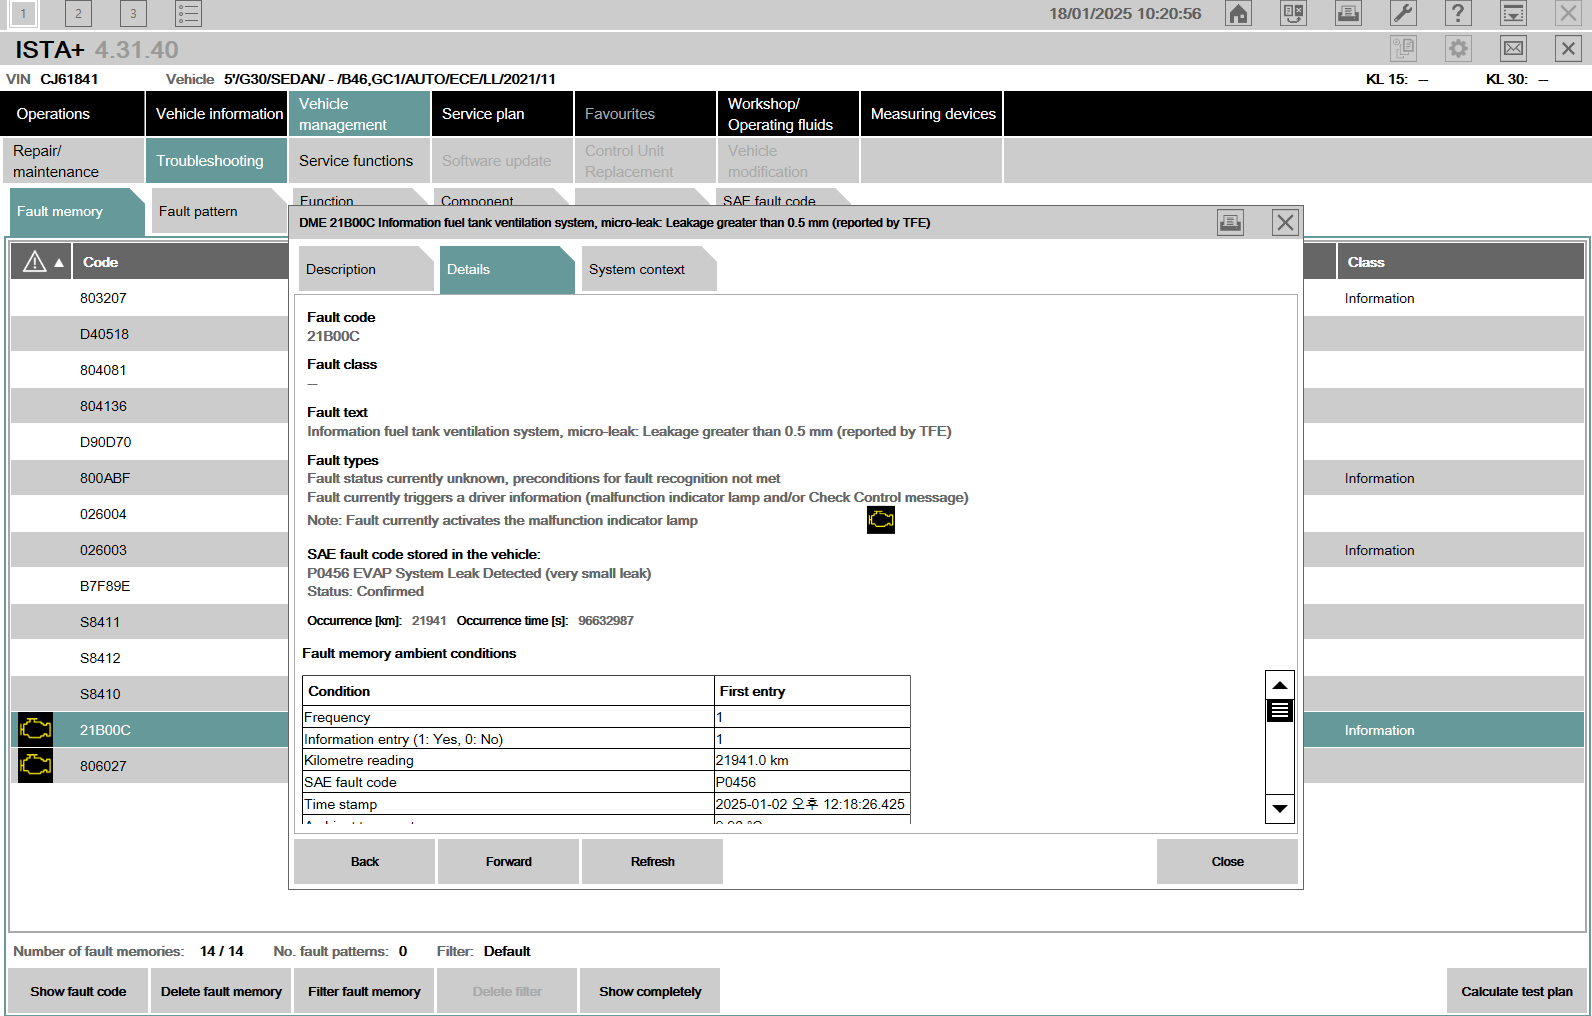The width and height of the screenshot is (1592, 1016).
Task: Sort by Class column header
Action: (x=1460, y=262)
